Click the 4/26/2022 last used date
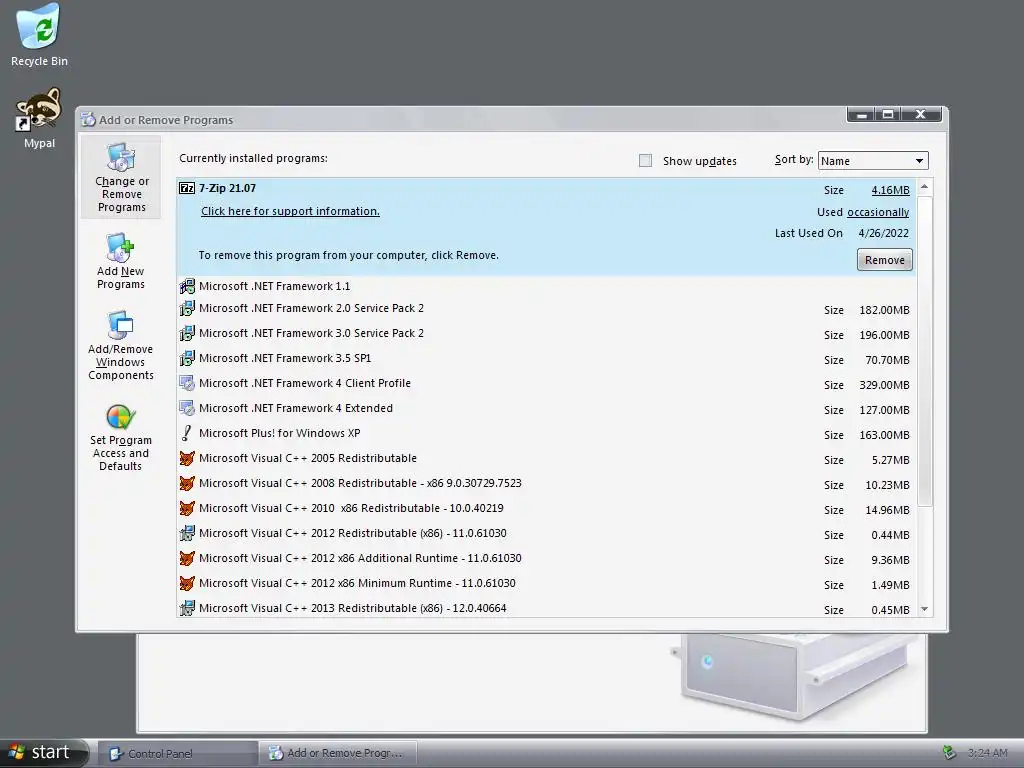The height and width of the screenshot is (768, 1024). 884,233
